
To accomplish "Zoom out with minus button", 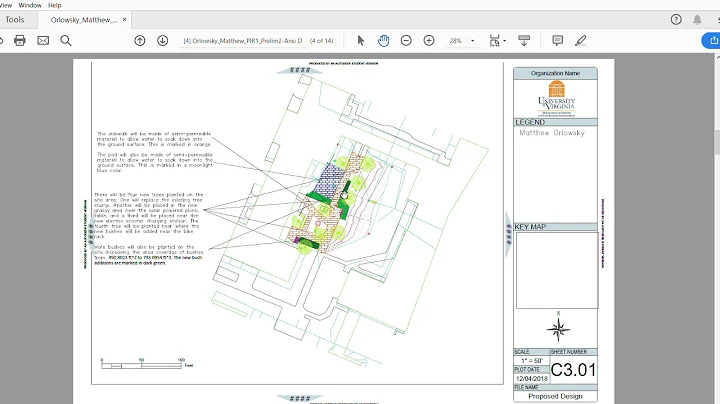I will click(406, 40).
